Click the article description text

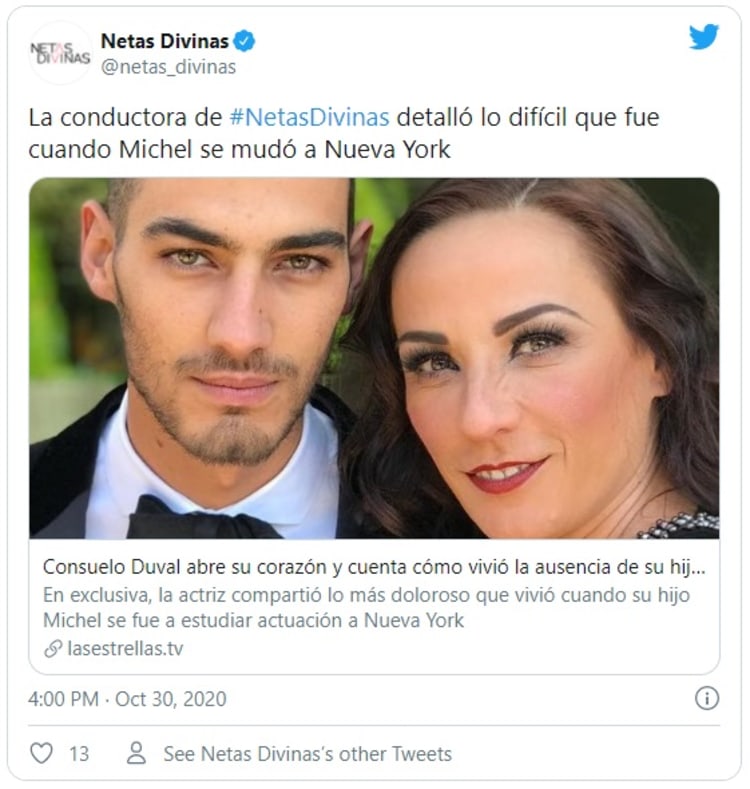pos(366,608)
